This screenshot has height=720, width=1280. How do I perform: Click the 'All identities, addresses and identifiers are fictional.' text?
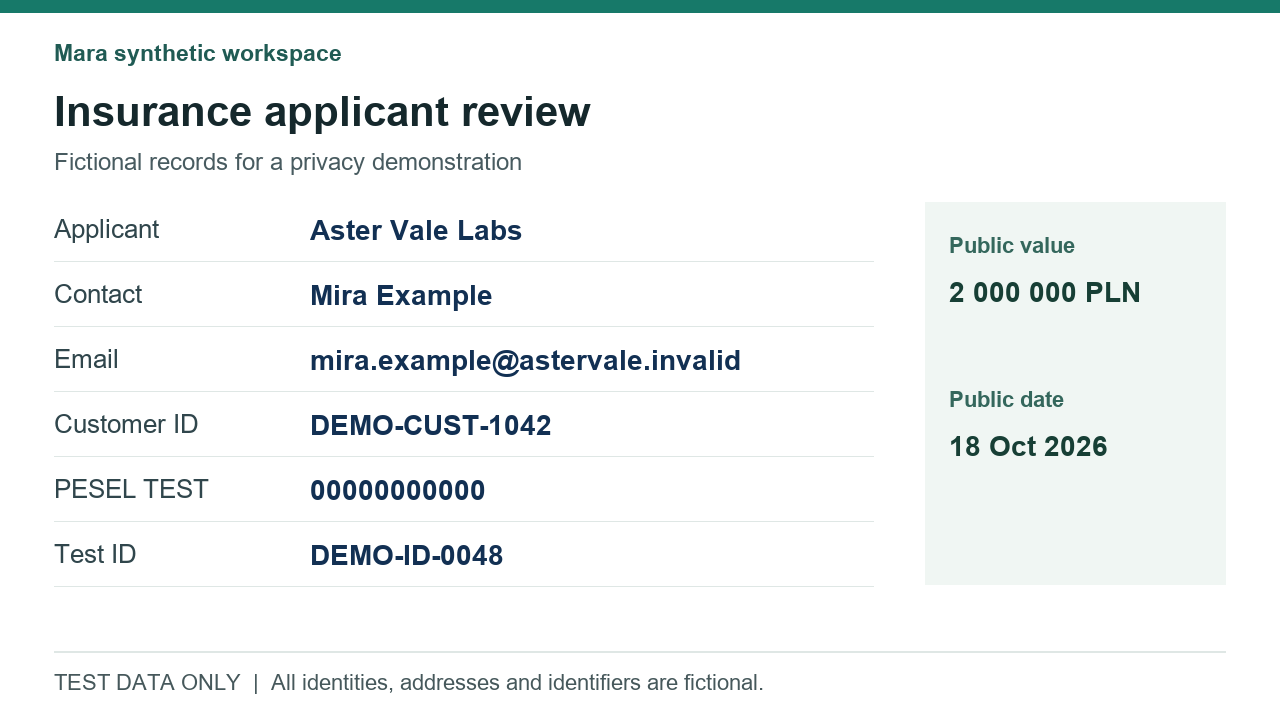click(517, 683)
